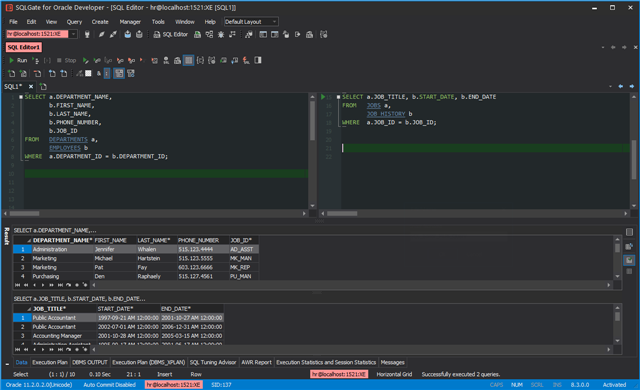Switch to the Execution Plan tab
Screen dimensions: 640x390
[x=50, y=362]
